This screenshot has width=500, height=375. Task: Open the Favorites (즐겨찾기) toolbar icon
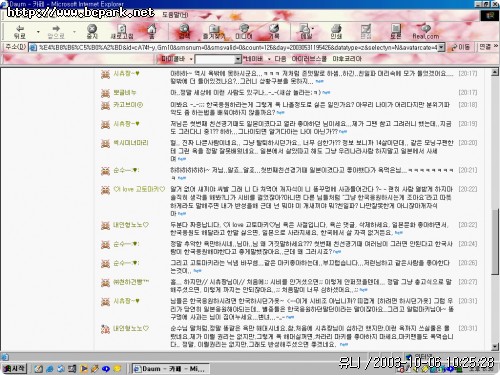(x=214, y=32)
